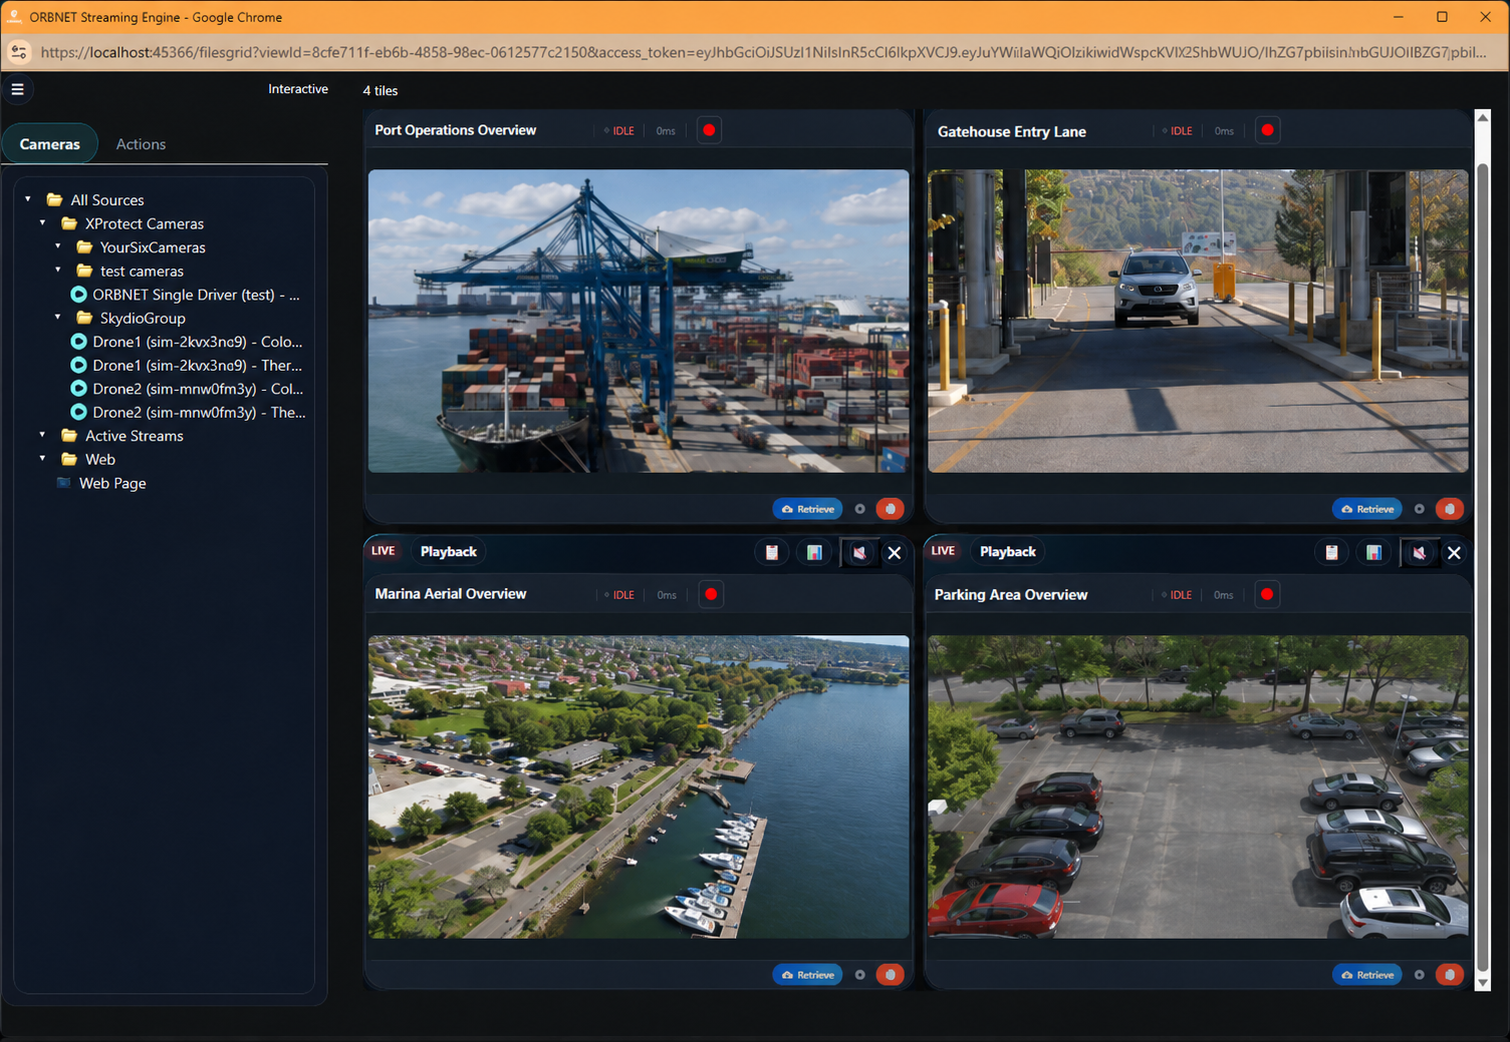The image size is (1510, 1042).
Task: Collapse the test cameras folder
Action: [x=57, y=270]
